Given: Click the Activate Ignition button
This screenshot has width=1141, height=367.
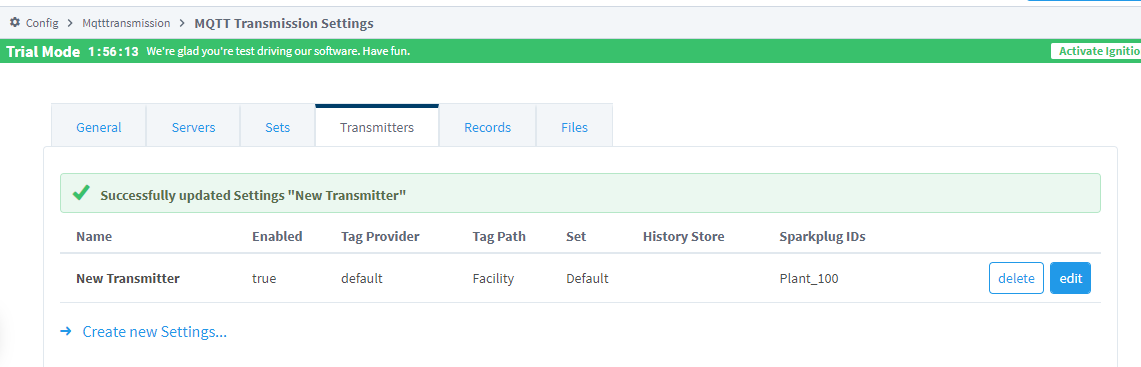Looking at the screenshot, I should point(1096,51).
